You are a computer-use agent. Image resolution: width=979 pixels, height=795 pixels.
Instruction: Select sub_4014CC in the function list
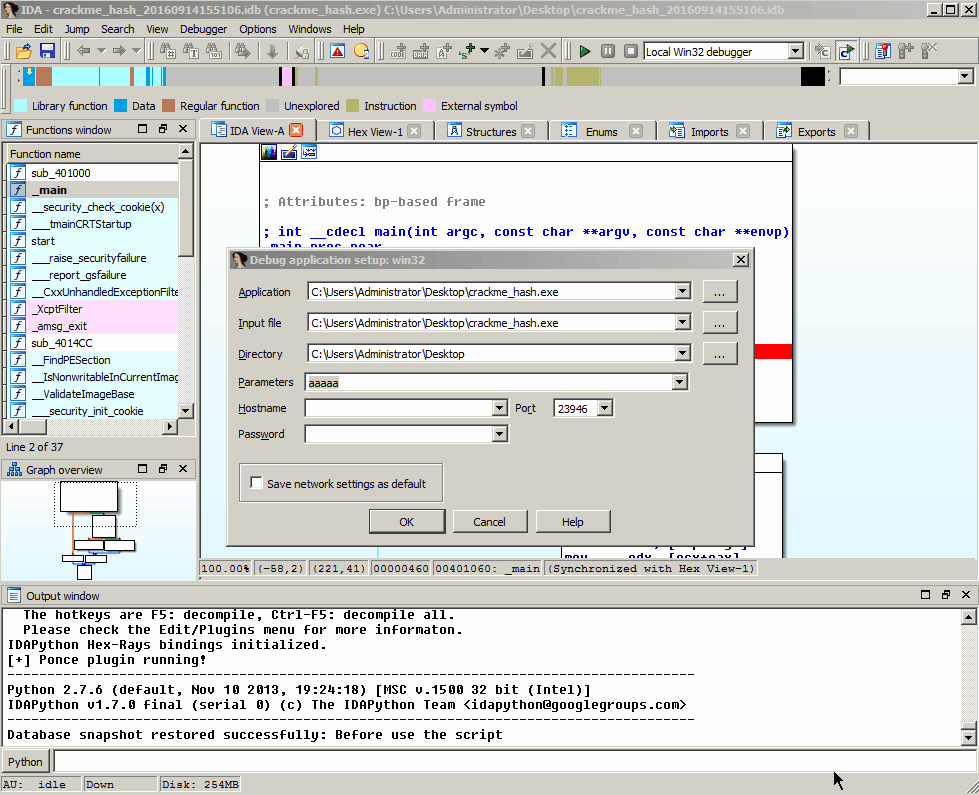[92, 343]
